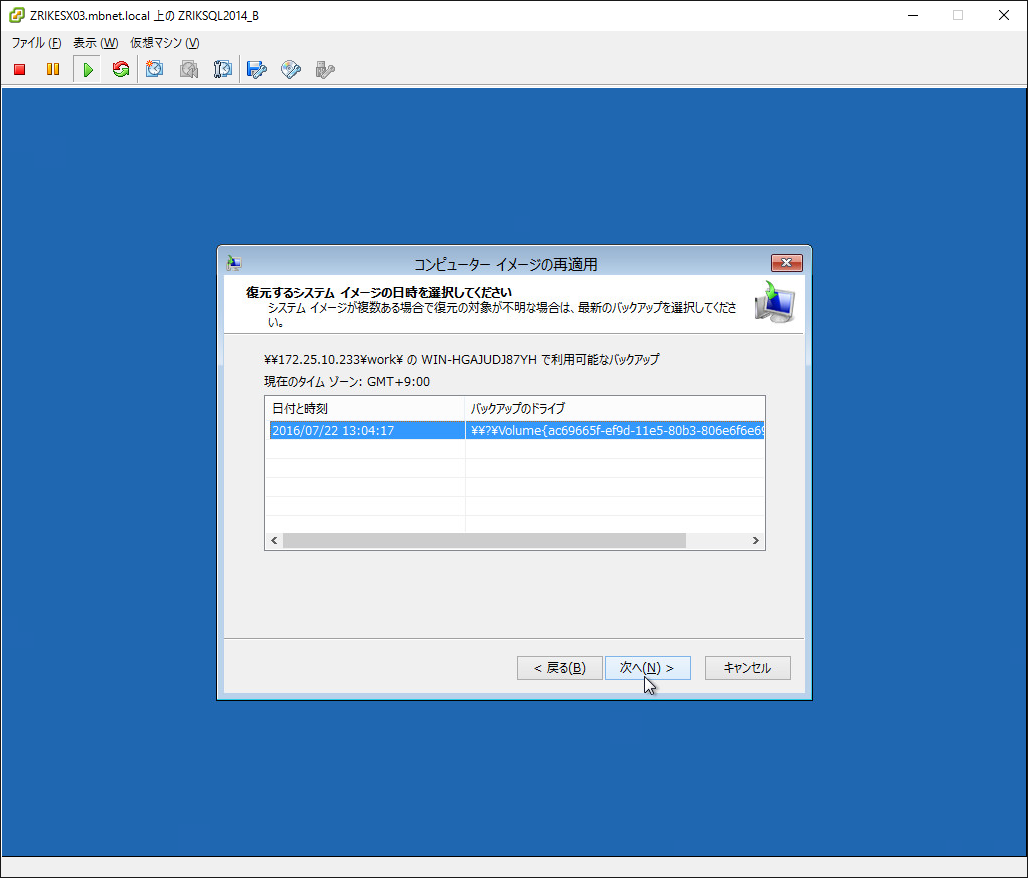1028x878 pixels.
Task: Open the Snapshot Manager icon
Action: 223,69
